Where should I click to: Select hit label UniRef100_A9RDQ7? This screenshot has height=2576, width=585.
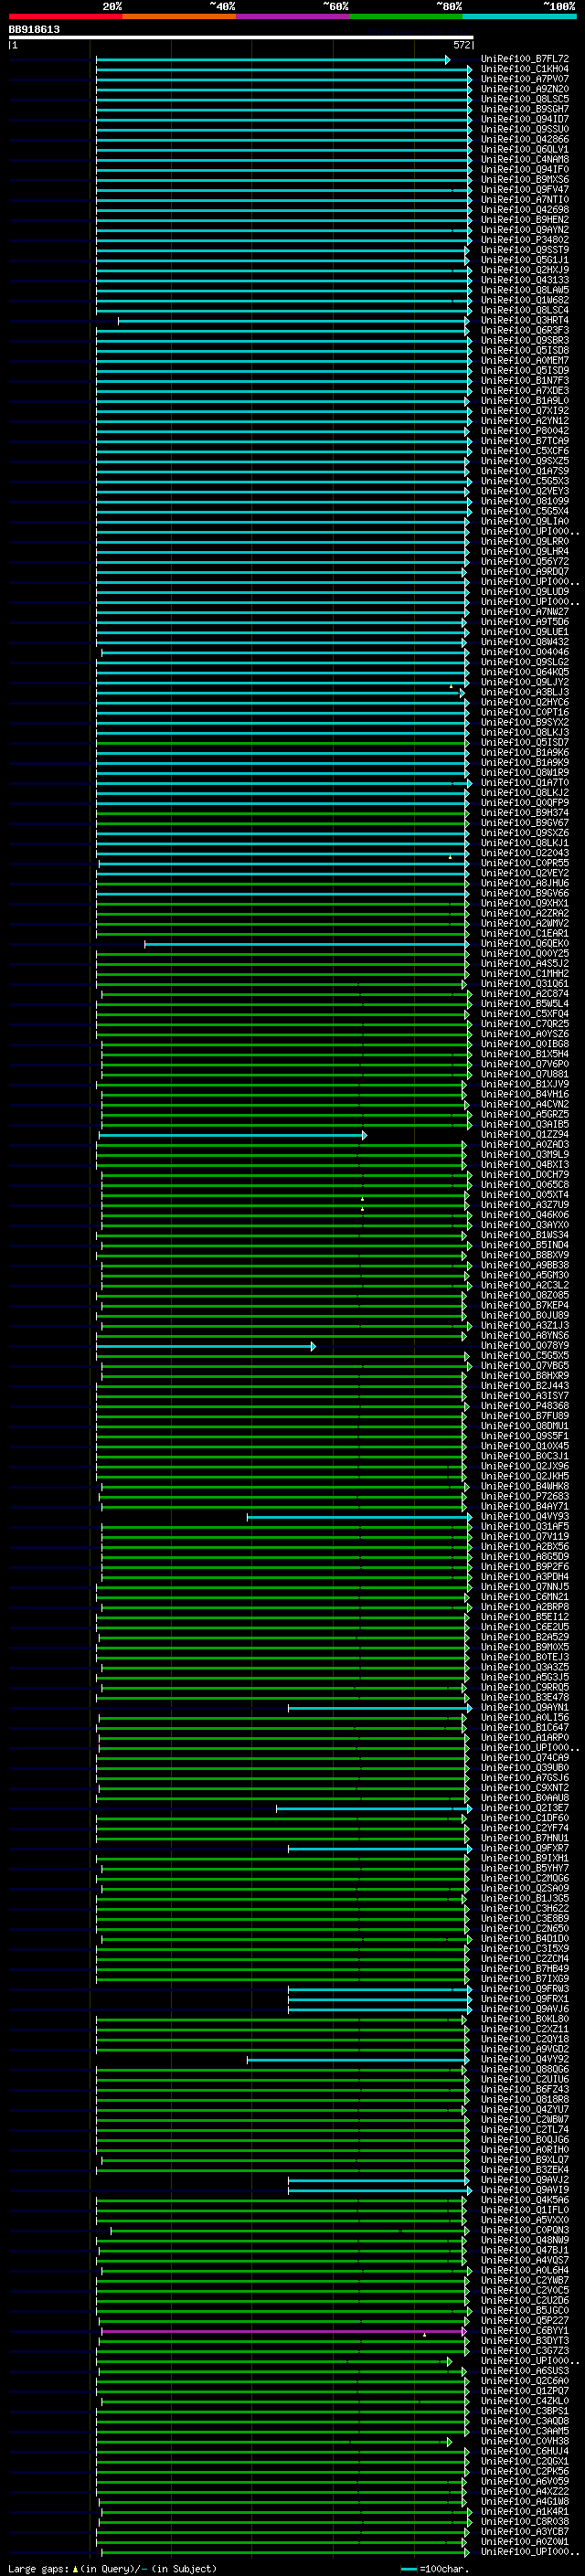coord(525,572)
